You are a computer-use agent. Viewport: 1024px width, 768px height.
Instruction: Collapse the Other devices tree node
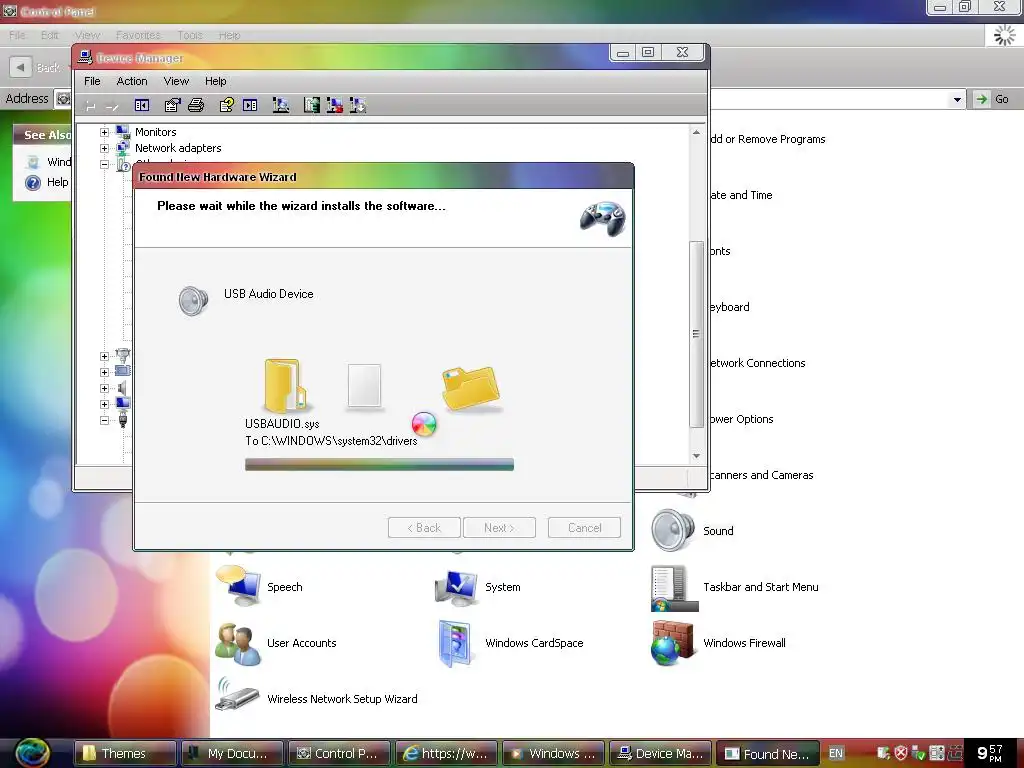[104, 165]
